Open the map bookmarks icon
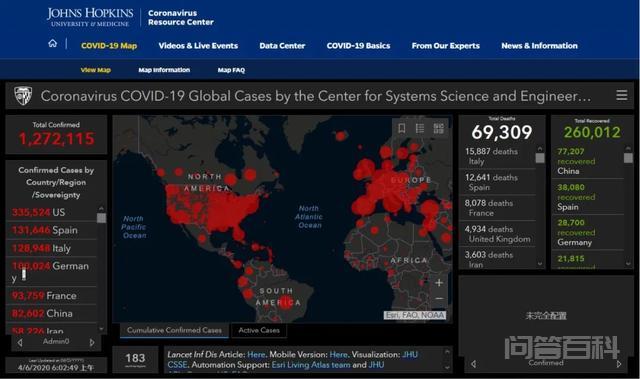 click(x=402, y=129)
